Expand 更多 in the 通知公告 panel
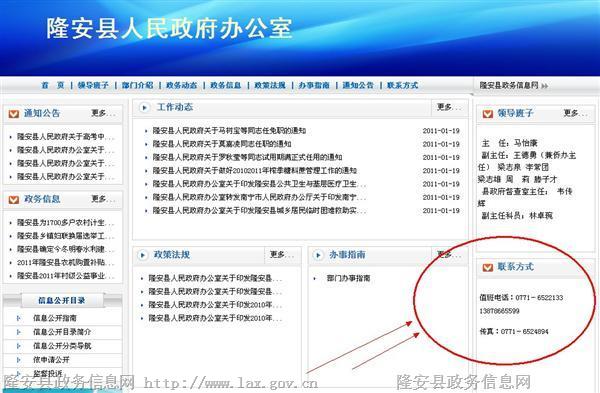600x393 pixels. 103,113
